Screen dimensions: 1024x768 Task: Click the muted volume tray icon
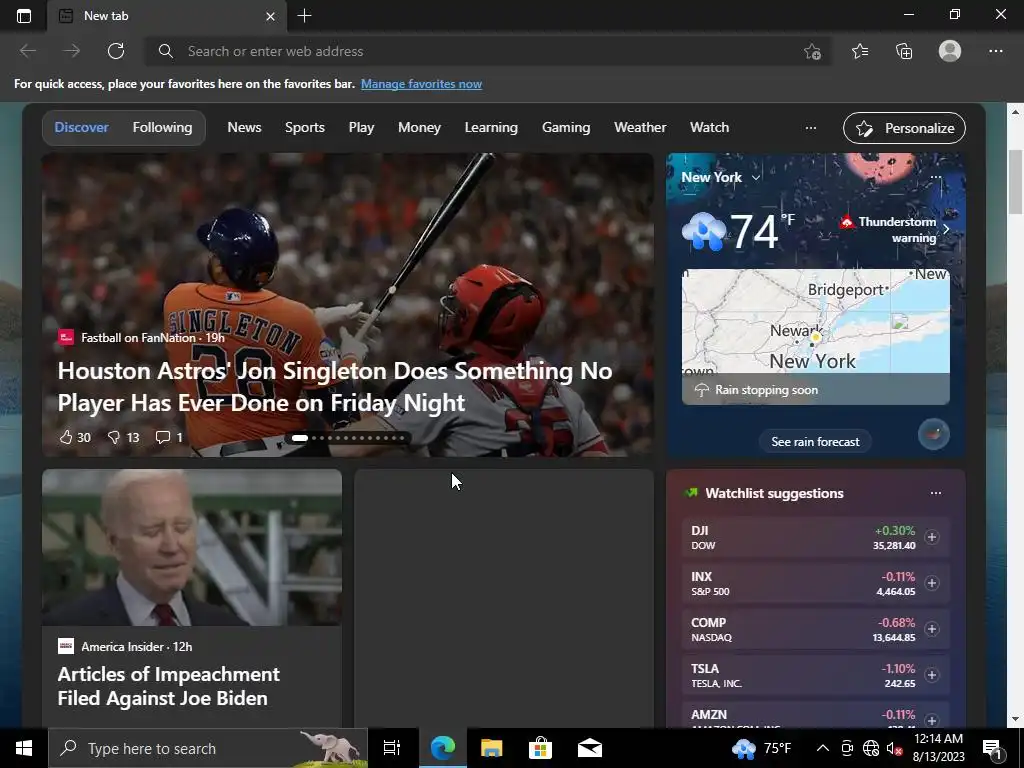click(893, 748)
